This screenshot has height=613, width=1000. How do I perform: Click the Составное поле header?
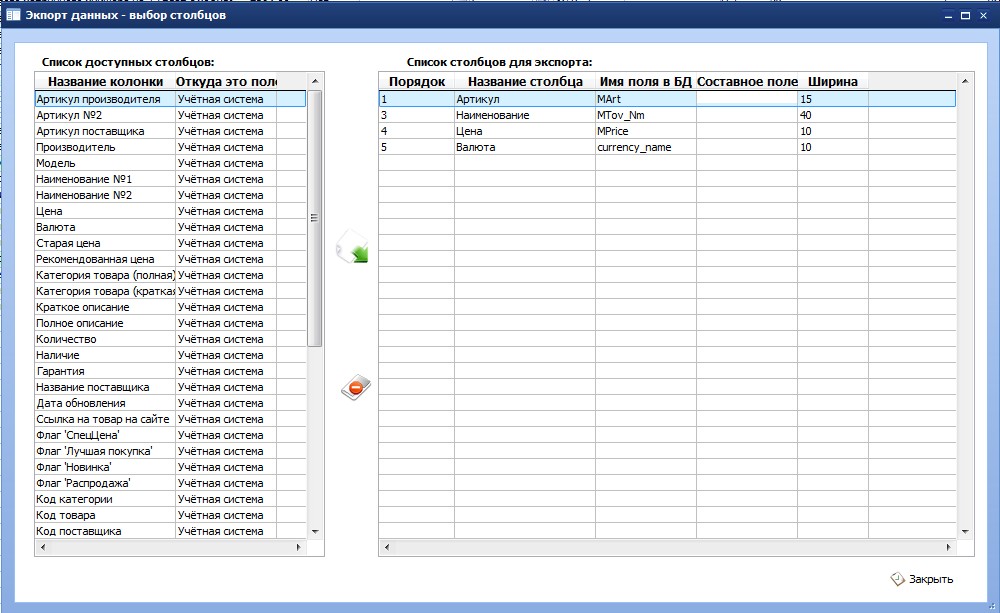pos(747,82)
